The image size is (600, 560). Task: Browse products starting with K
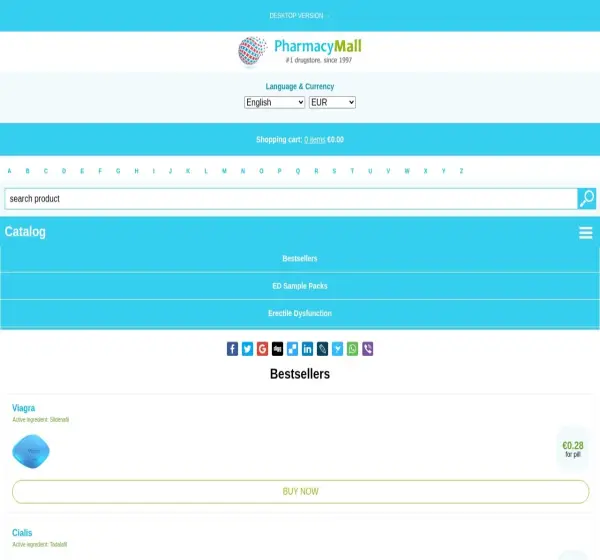pos(188,171)
